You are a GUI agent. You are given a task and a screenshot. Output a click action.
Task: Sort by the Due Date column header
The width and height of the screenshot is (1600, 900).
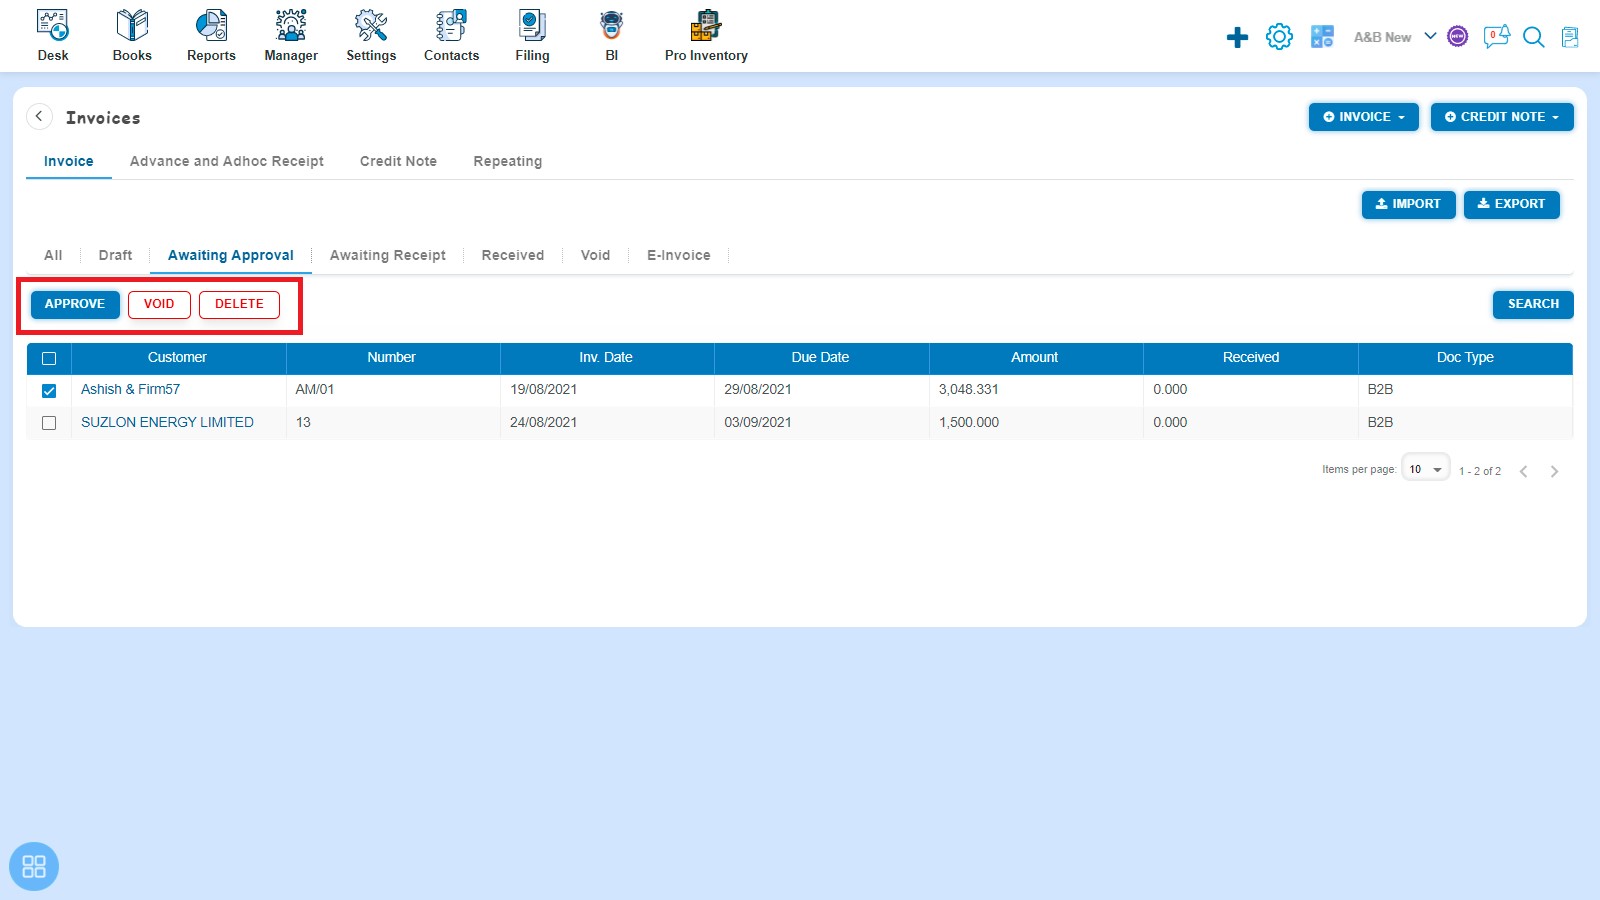(820, 358)
